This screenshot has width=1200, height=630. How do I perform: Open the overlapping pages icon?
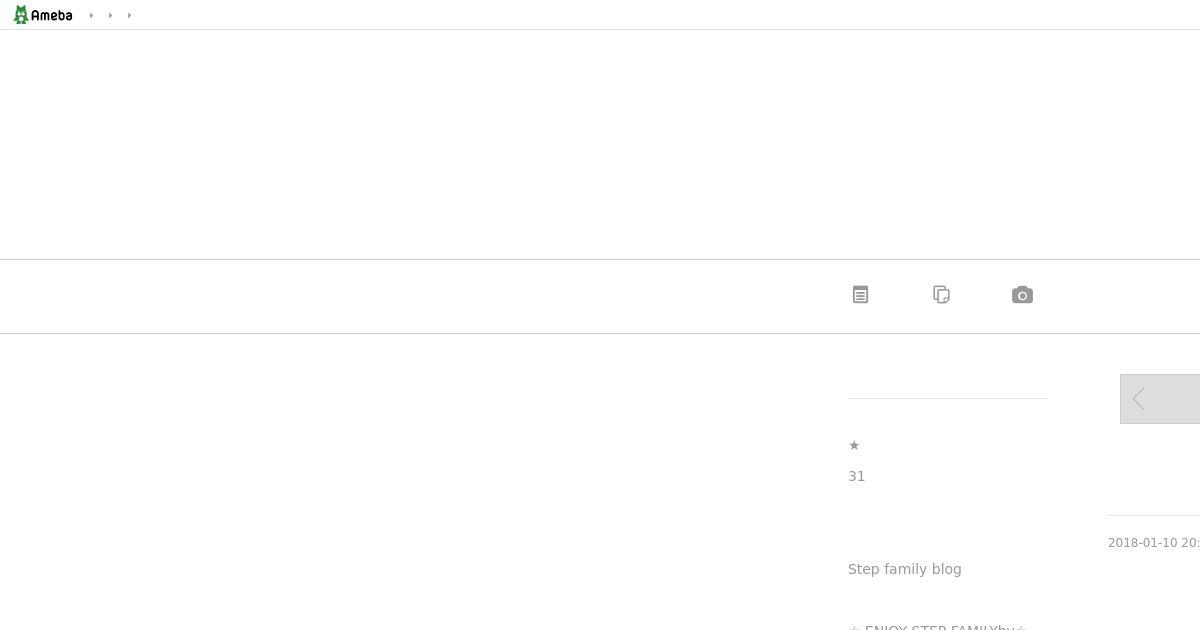(941, 295)
